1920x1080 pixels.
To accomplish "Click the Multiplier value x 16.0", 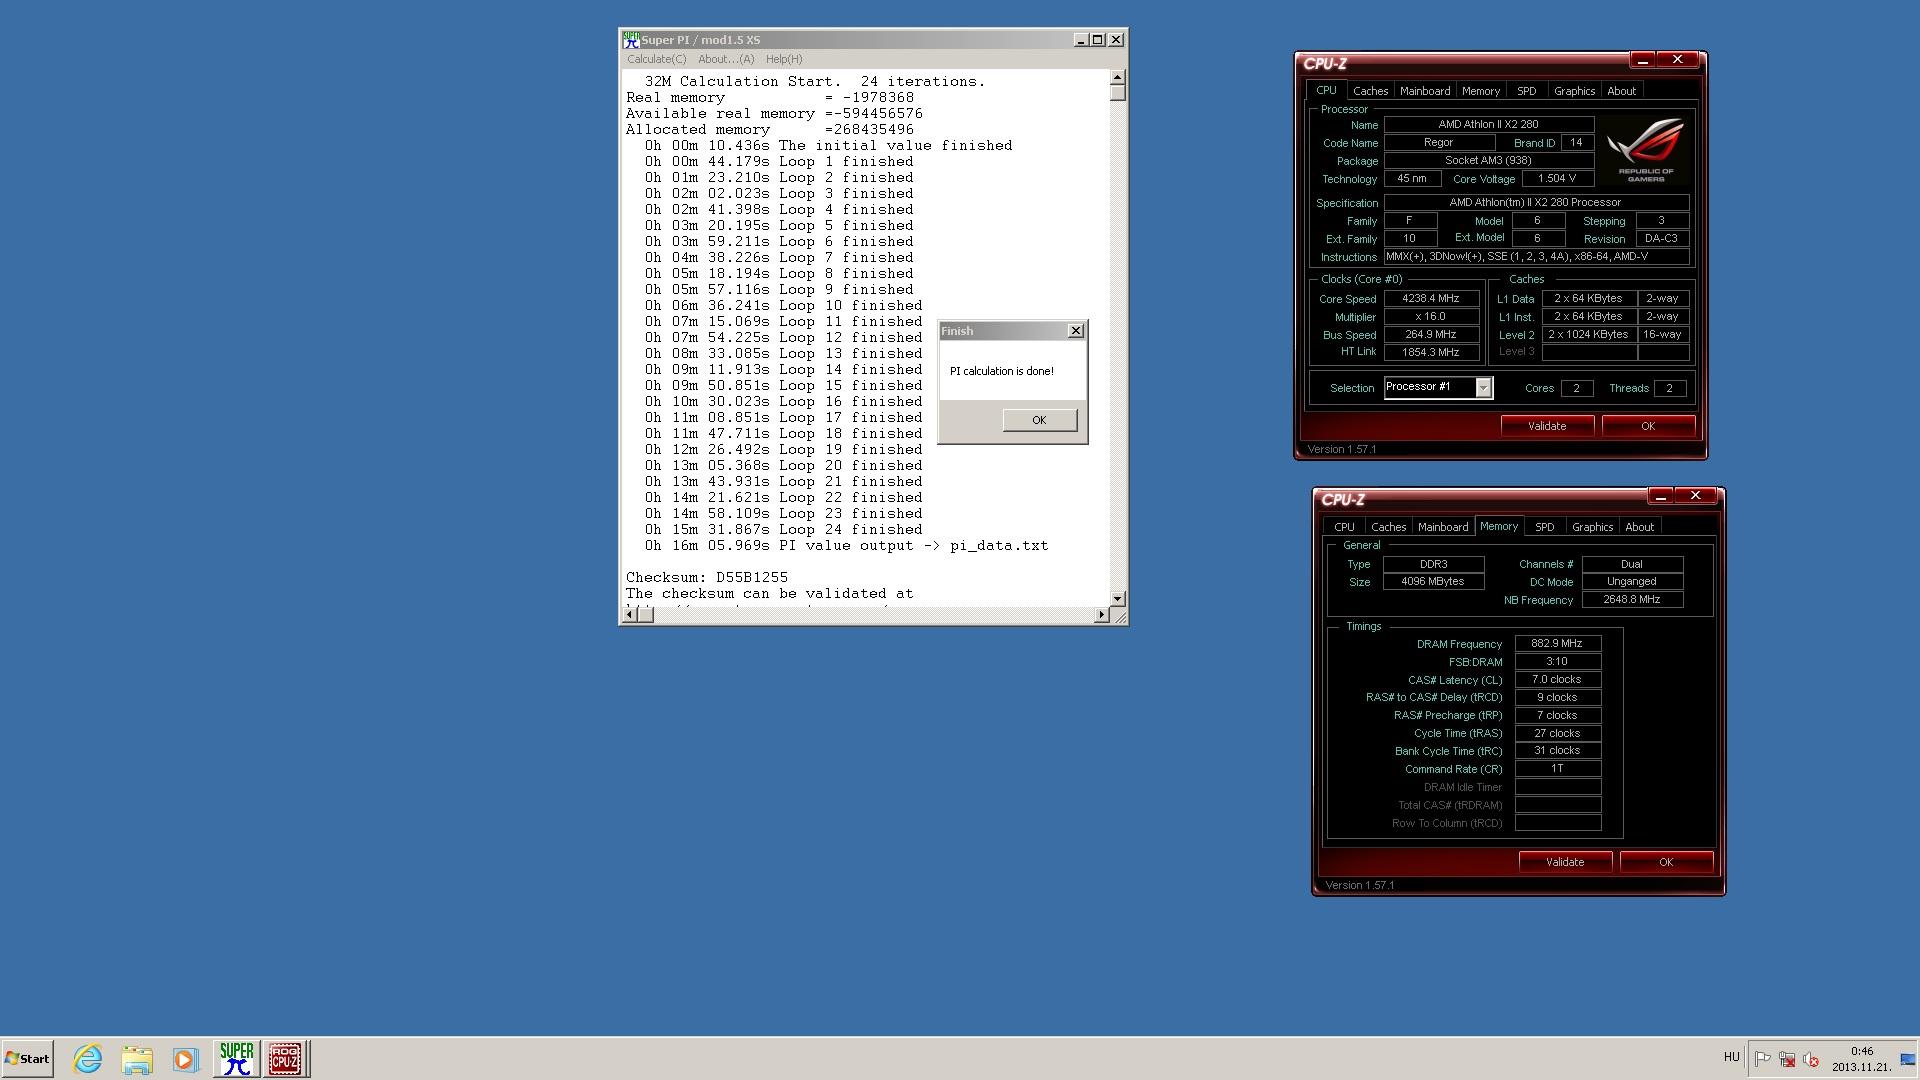I will point(1431,317).
